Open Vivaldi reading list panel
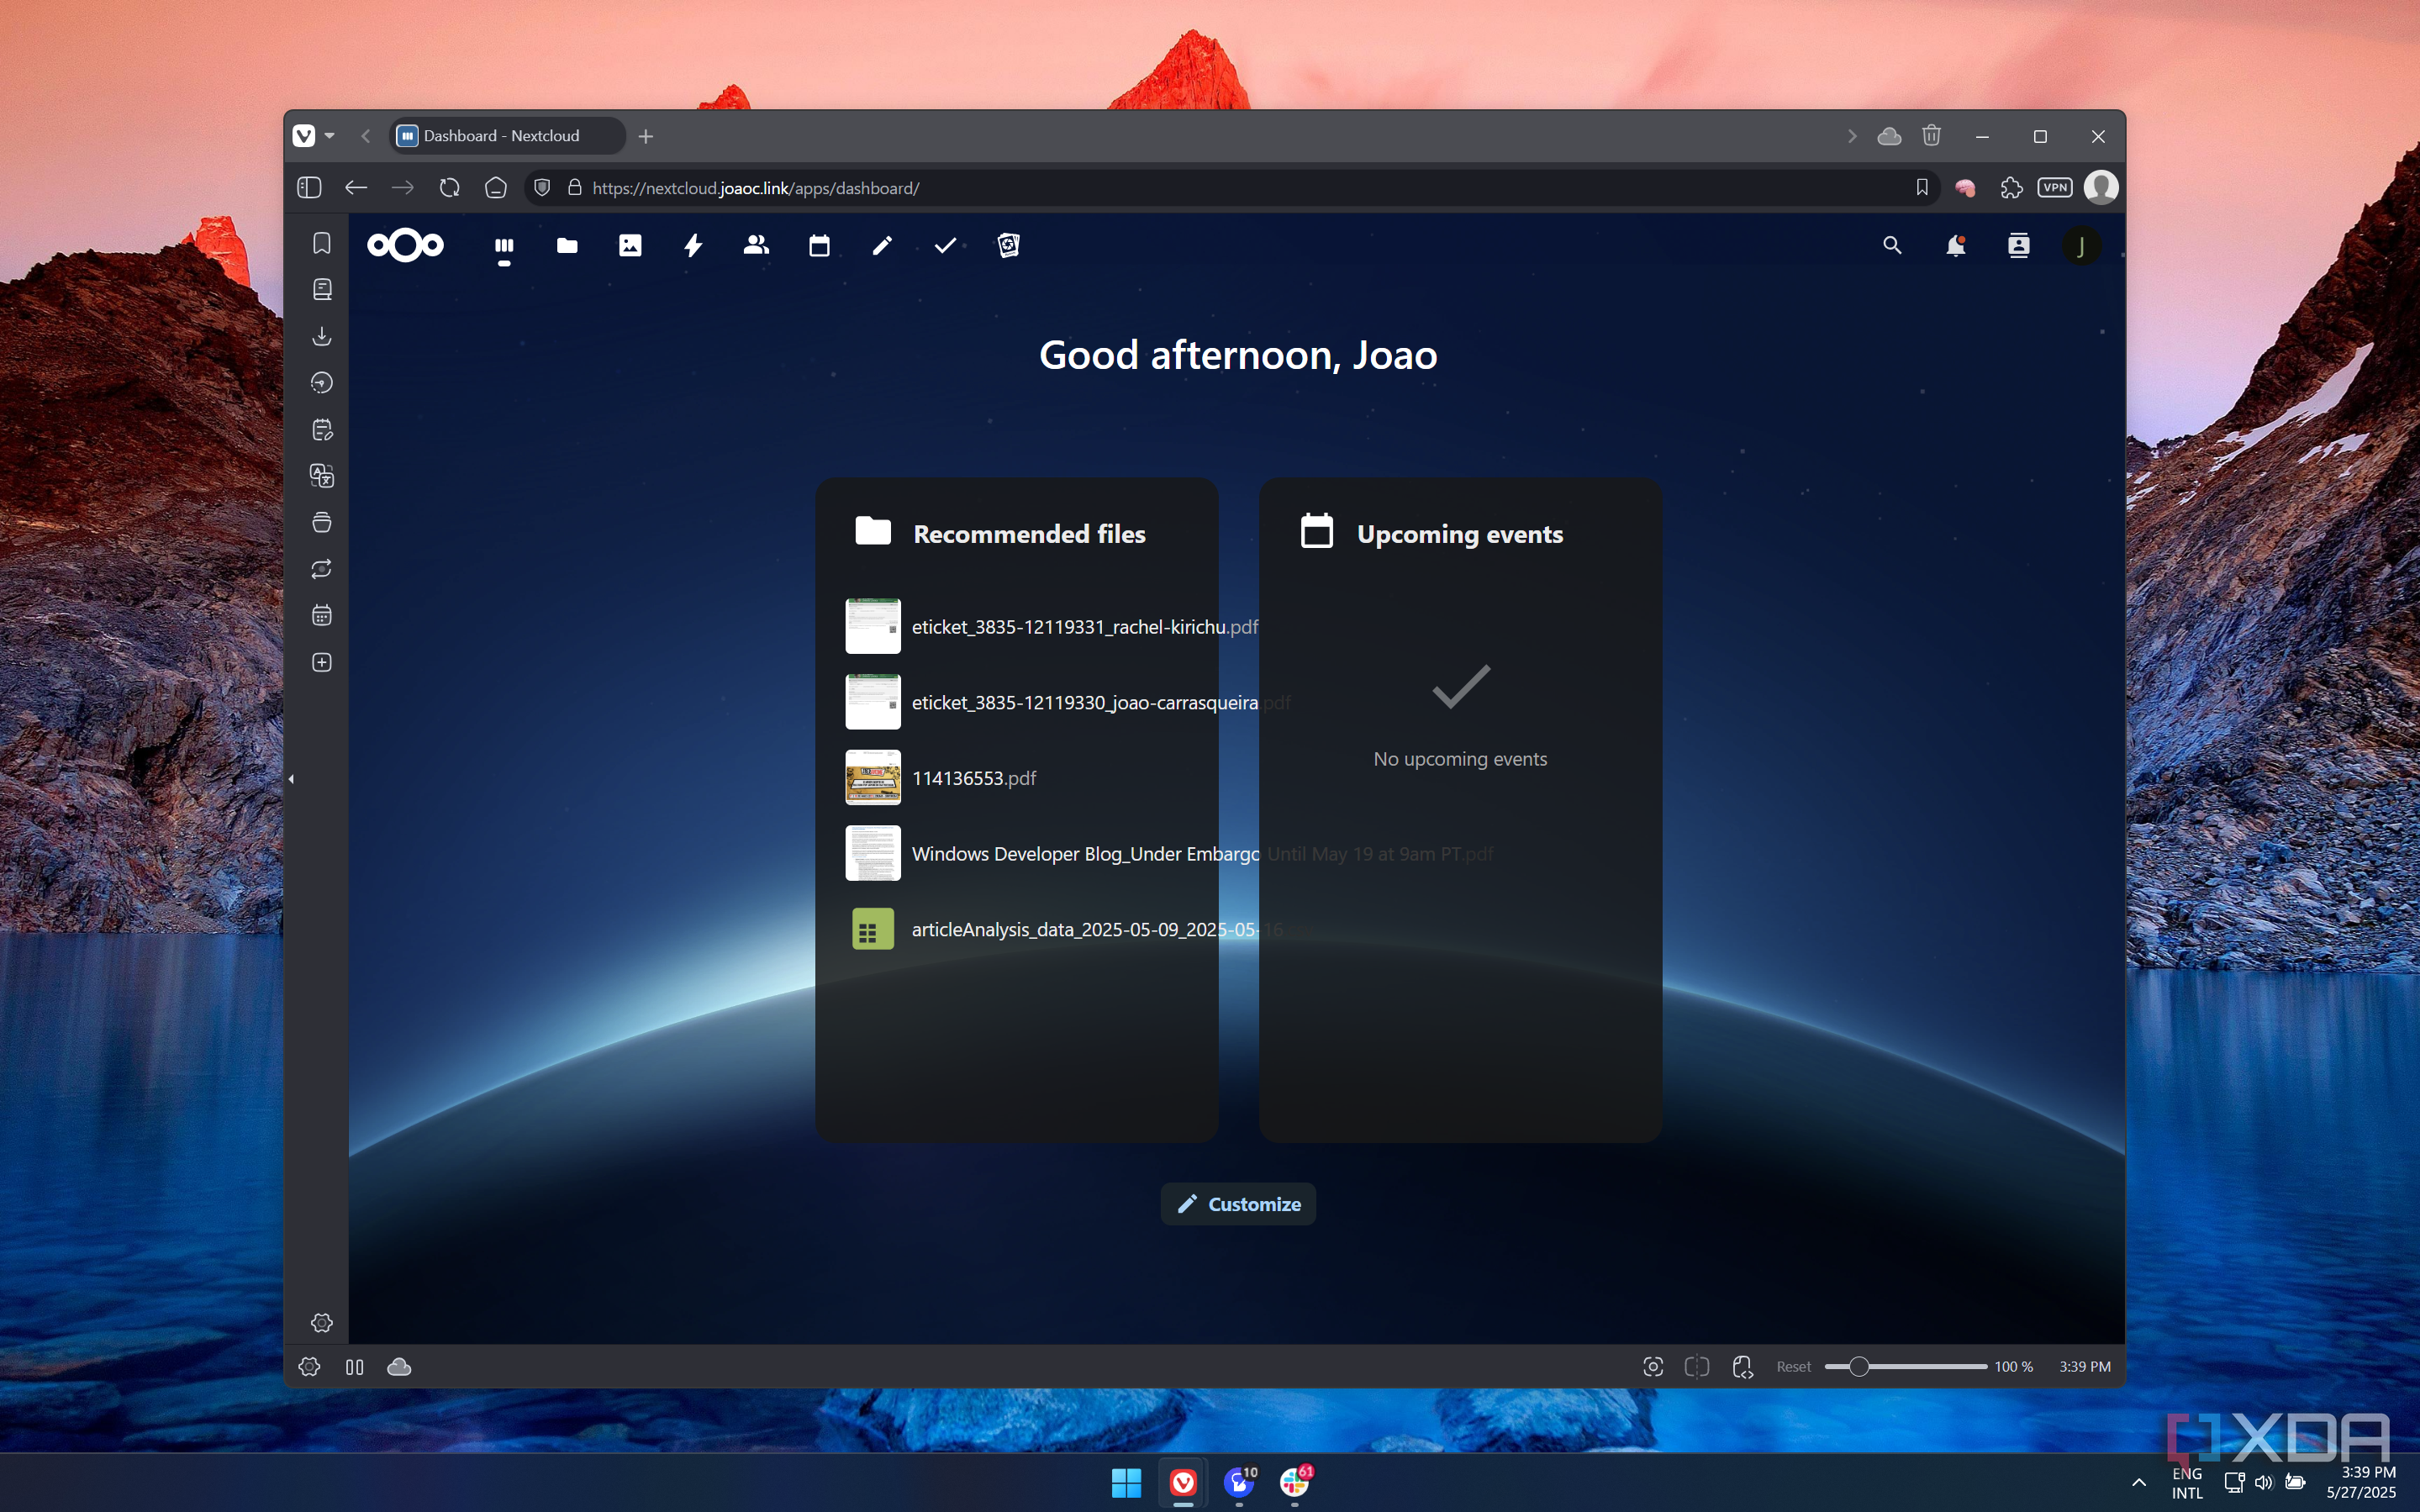Viewport: 2420px width, 1512px height. coord(322,289)
